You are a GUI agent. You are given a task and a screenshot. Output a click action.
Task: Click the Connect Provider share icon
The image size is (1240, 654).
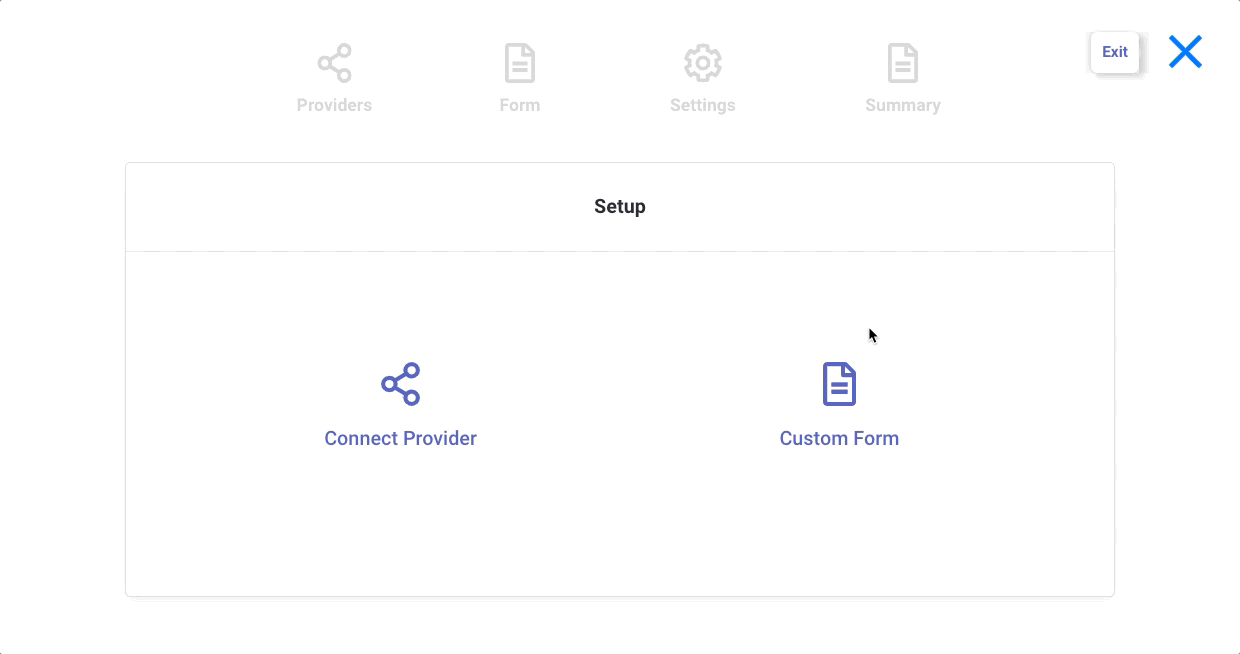tap(400, 384)
